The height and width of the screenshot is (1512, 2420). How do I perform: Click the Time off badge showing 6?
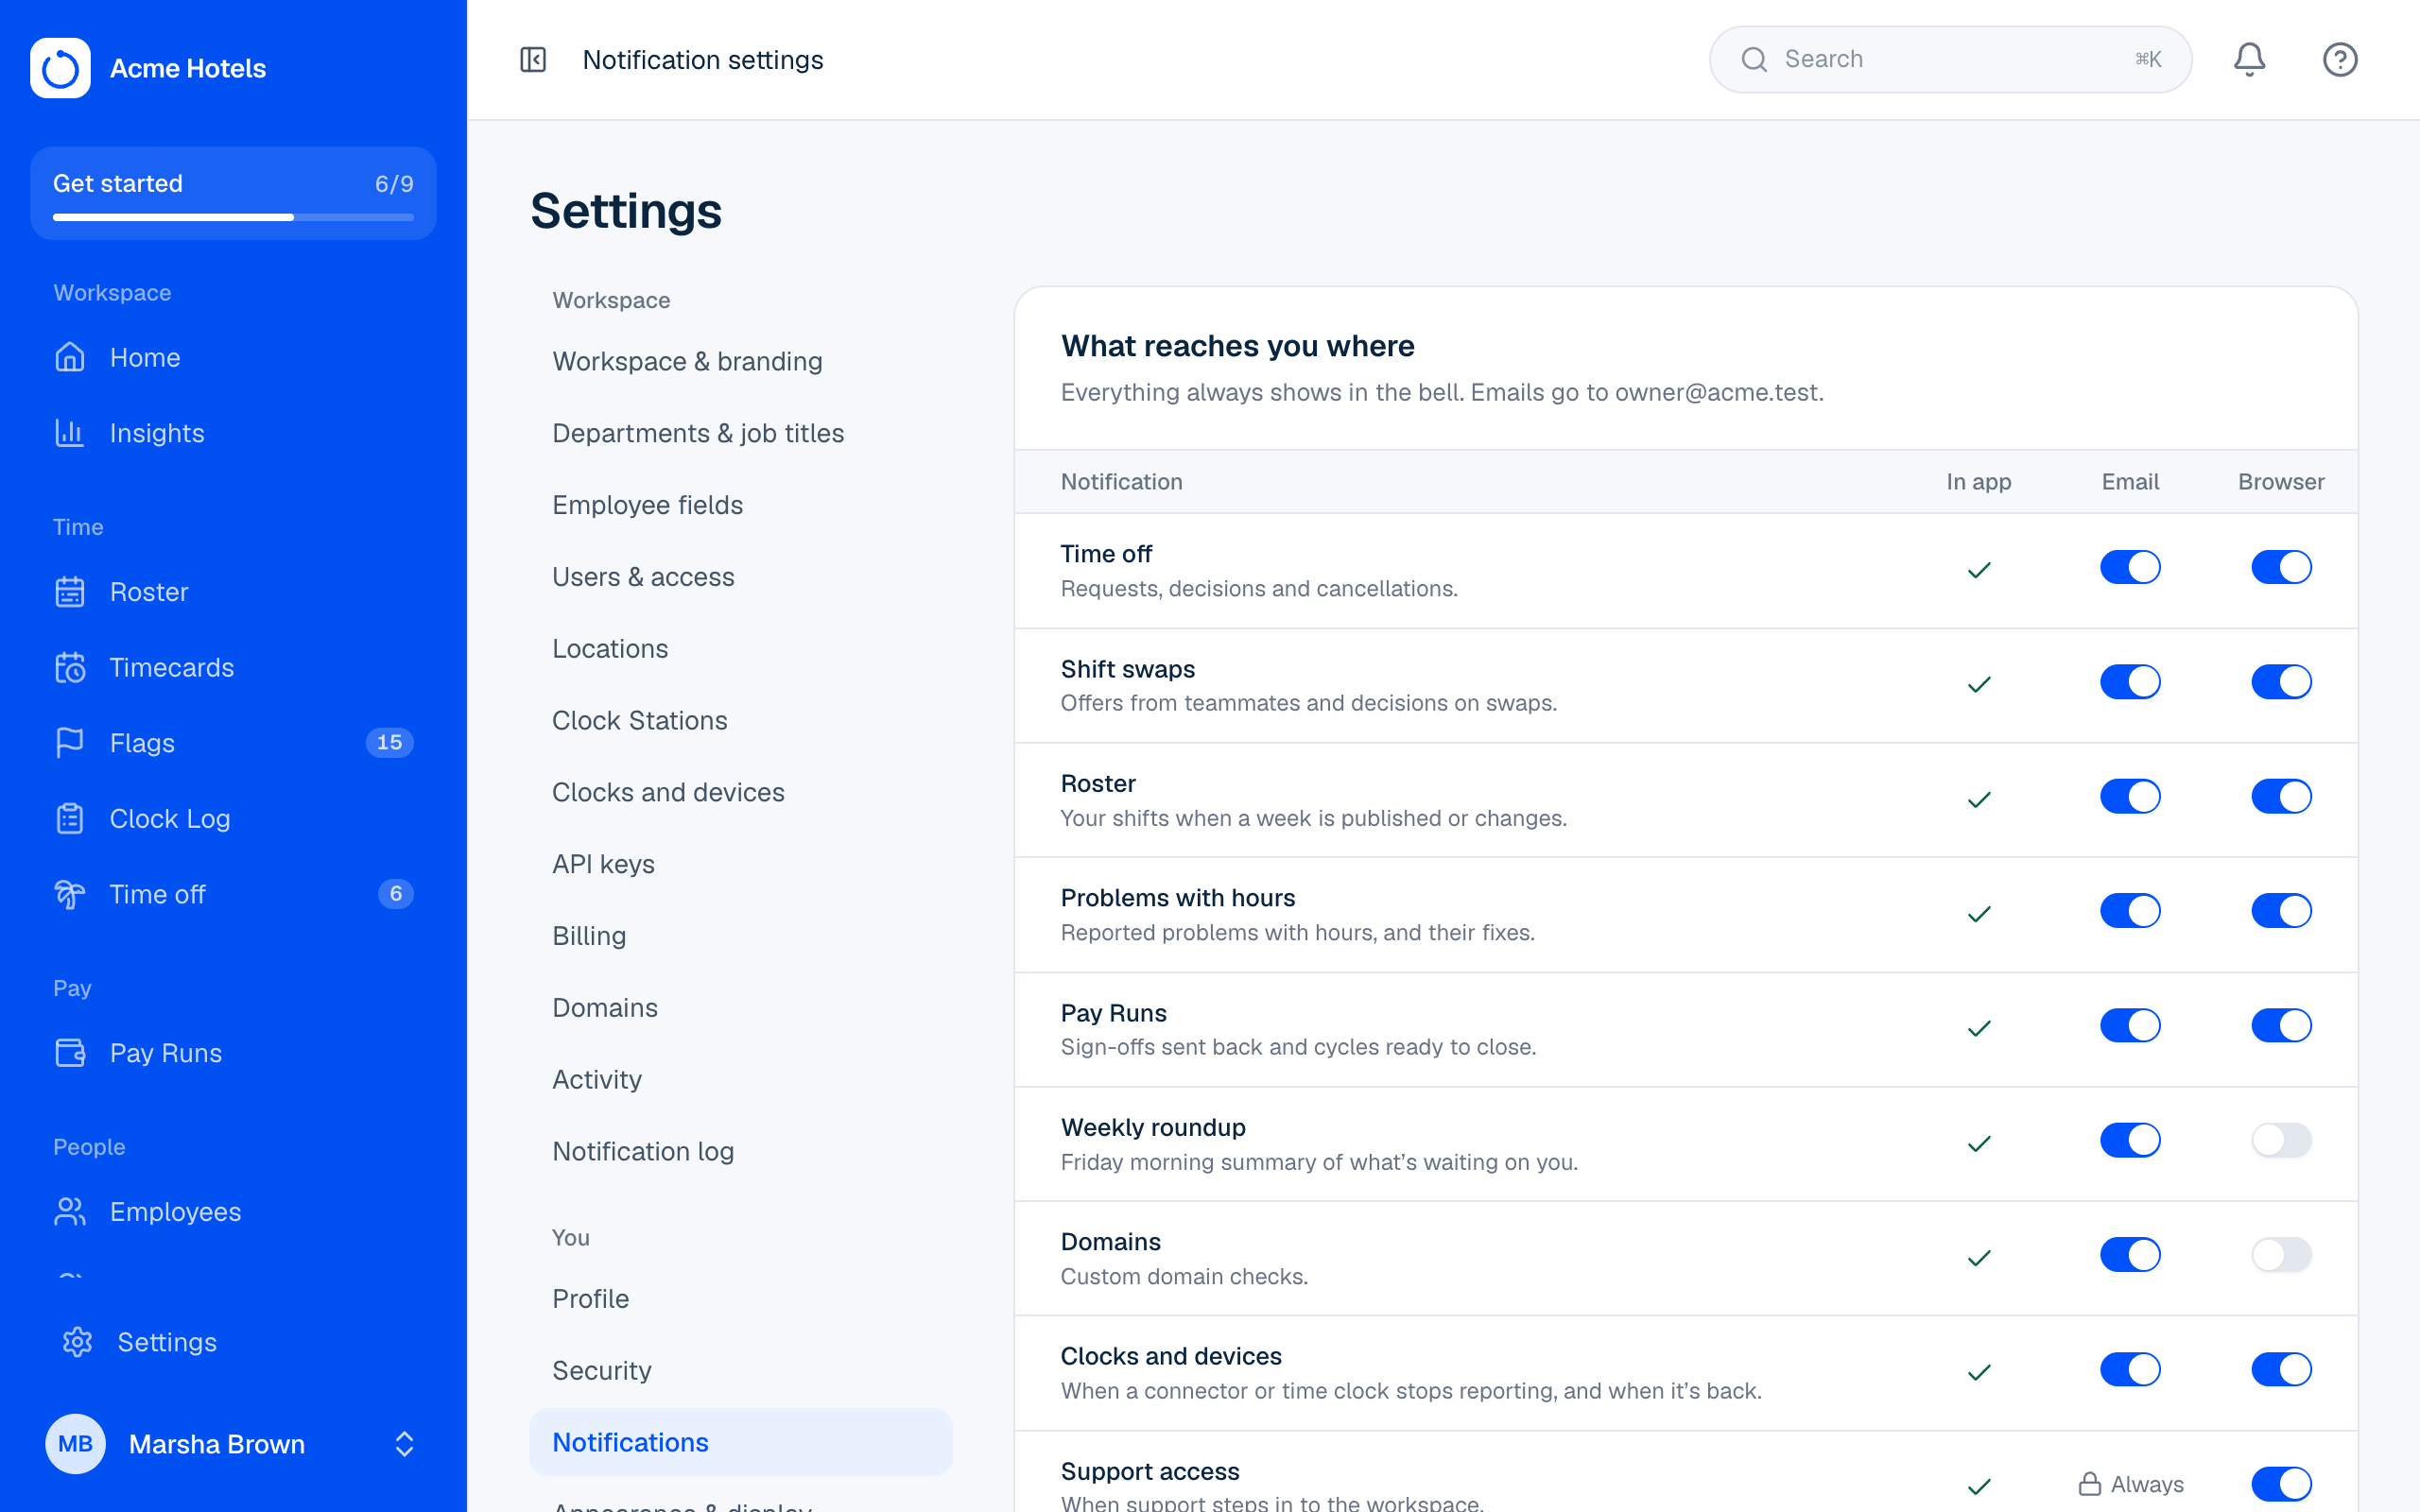pos(396,894)
